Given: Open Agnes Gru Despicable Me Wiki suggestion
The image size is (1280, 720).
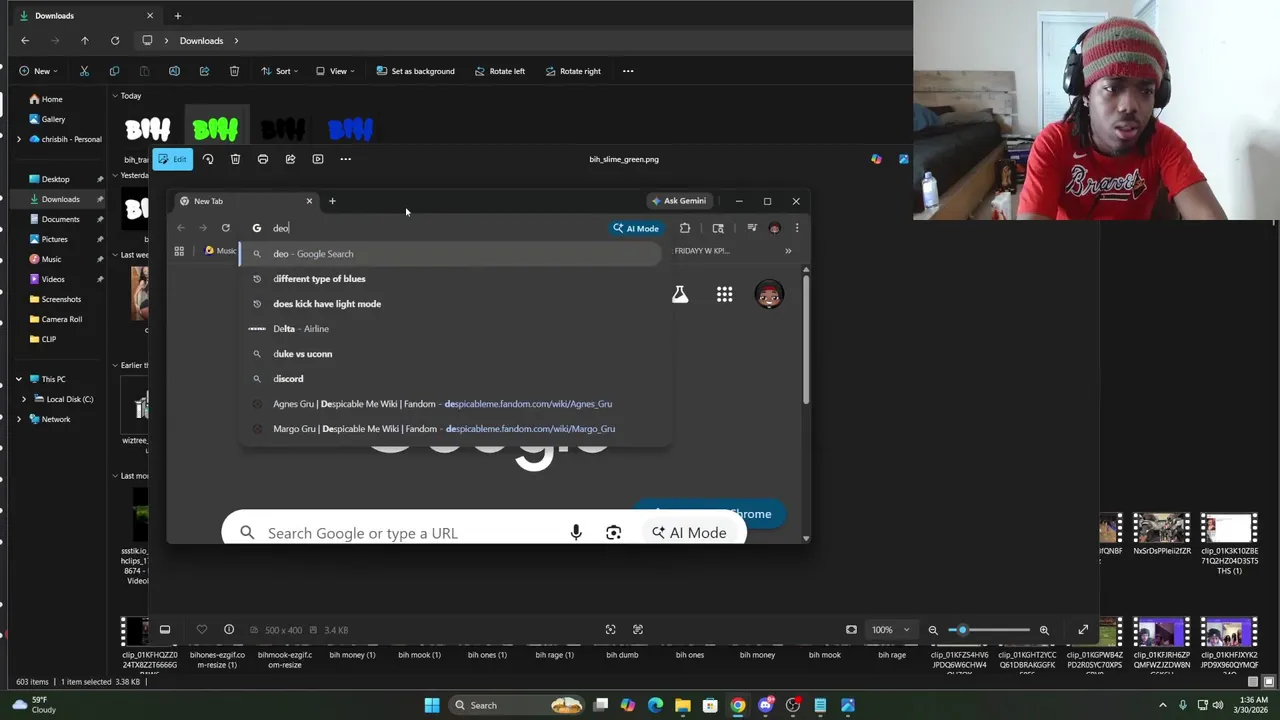Looking at the screenshot, I should pos(450,404).
